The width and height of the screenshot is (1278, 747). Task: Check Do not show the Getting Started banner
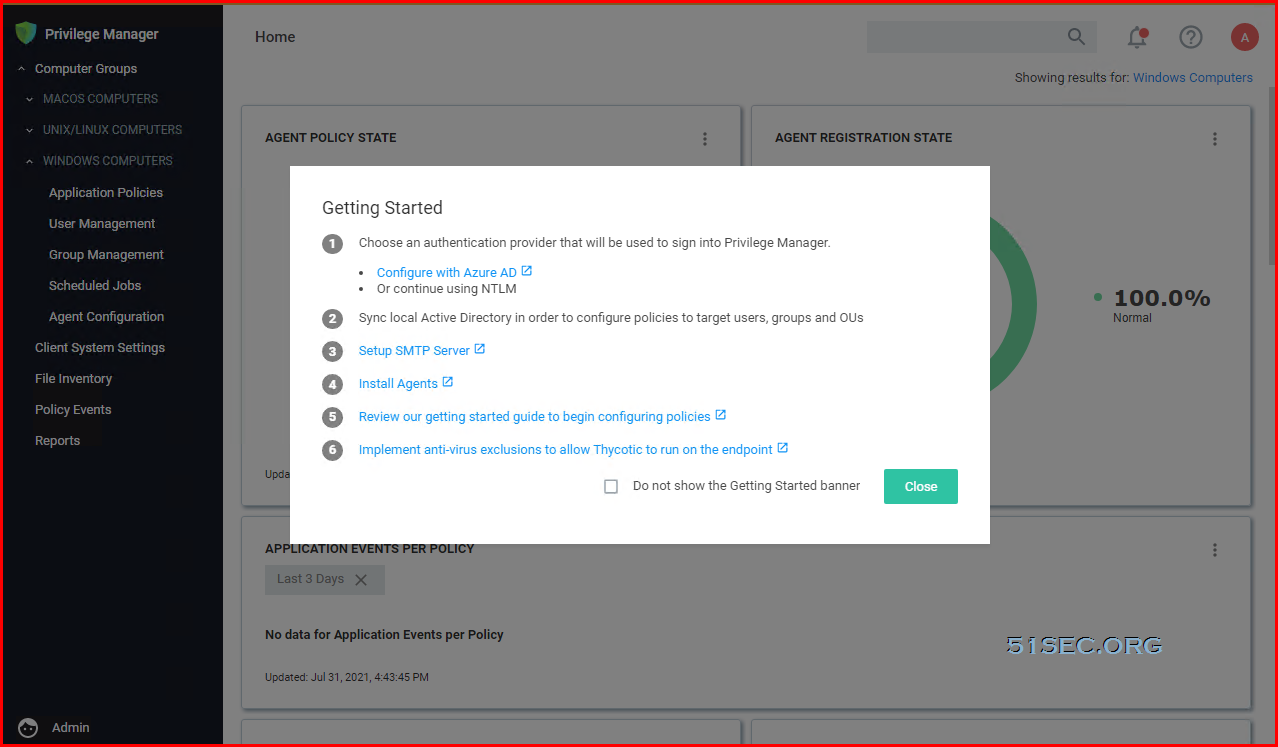[x=611, y=487]
